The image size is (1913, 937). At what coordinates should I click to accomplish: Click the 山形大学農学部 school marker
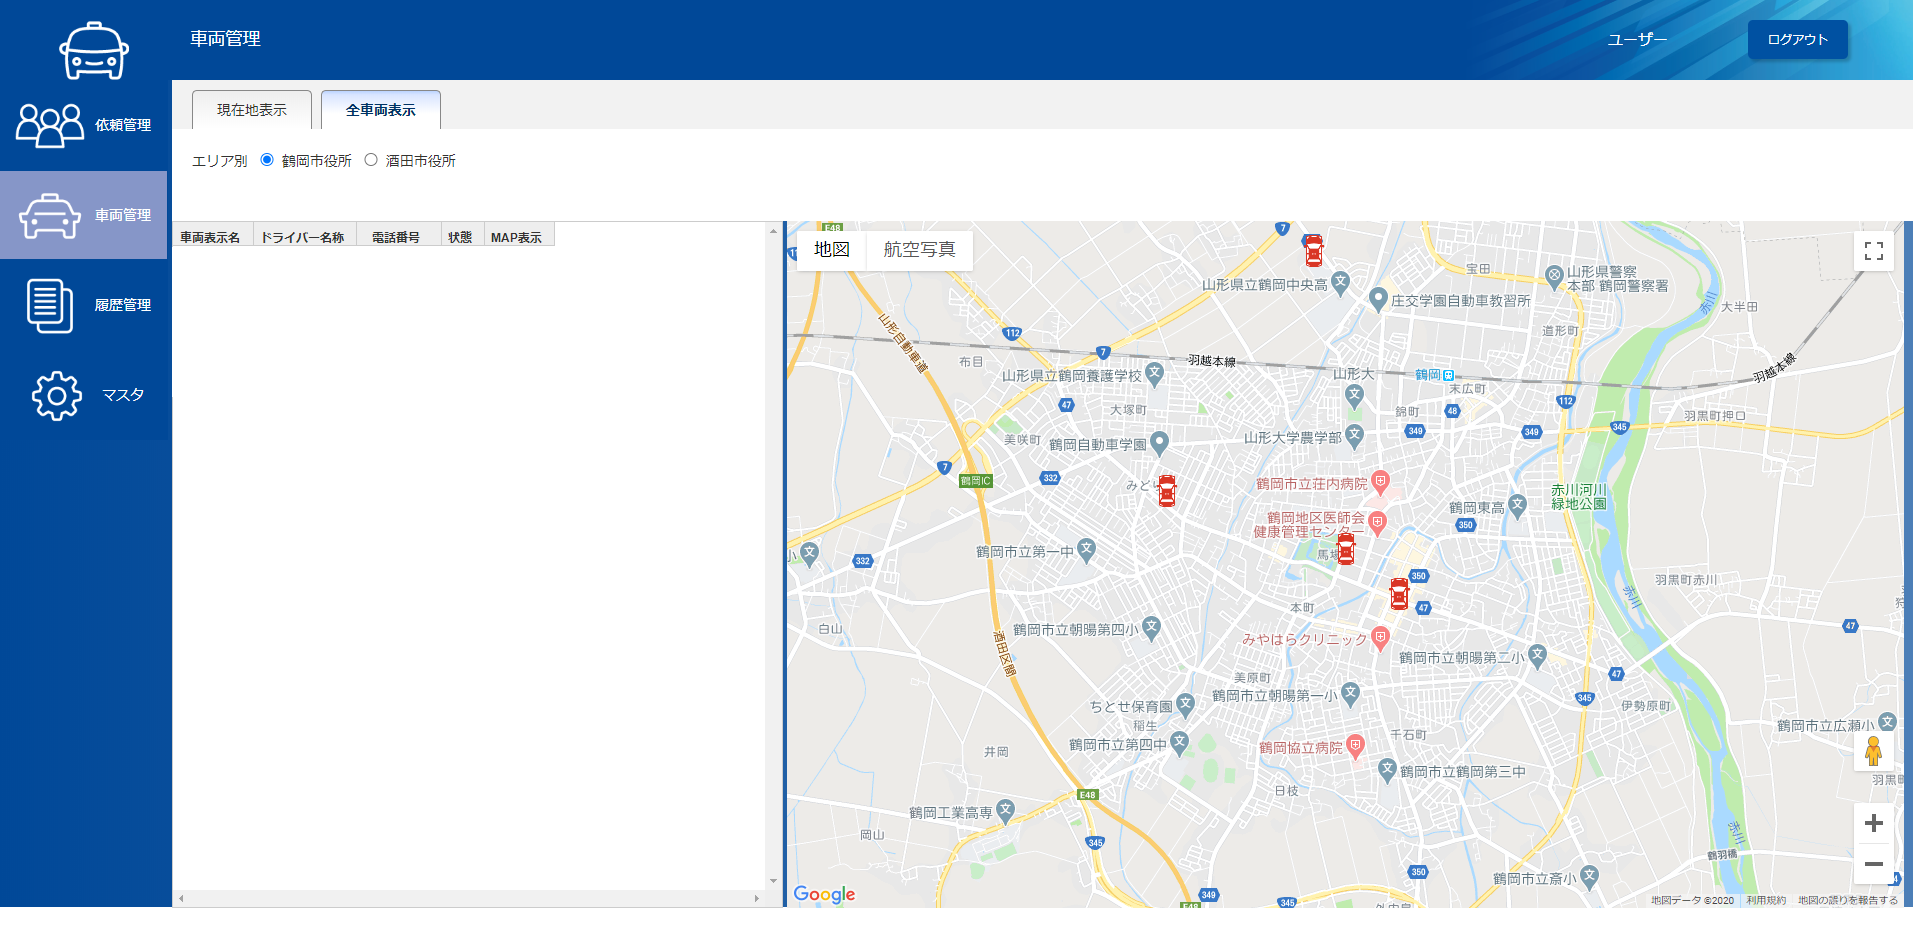click(x=1355, y=435)
